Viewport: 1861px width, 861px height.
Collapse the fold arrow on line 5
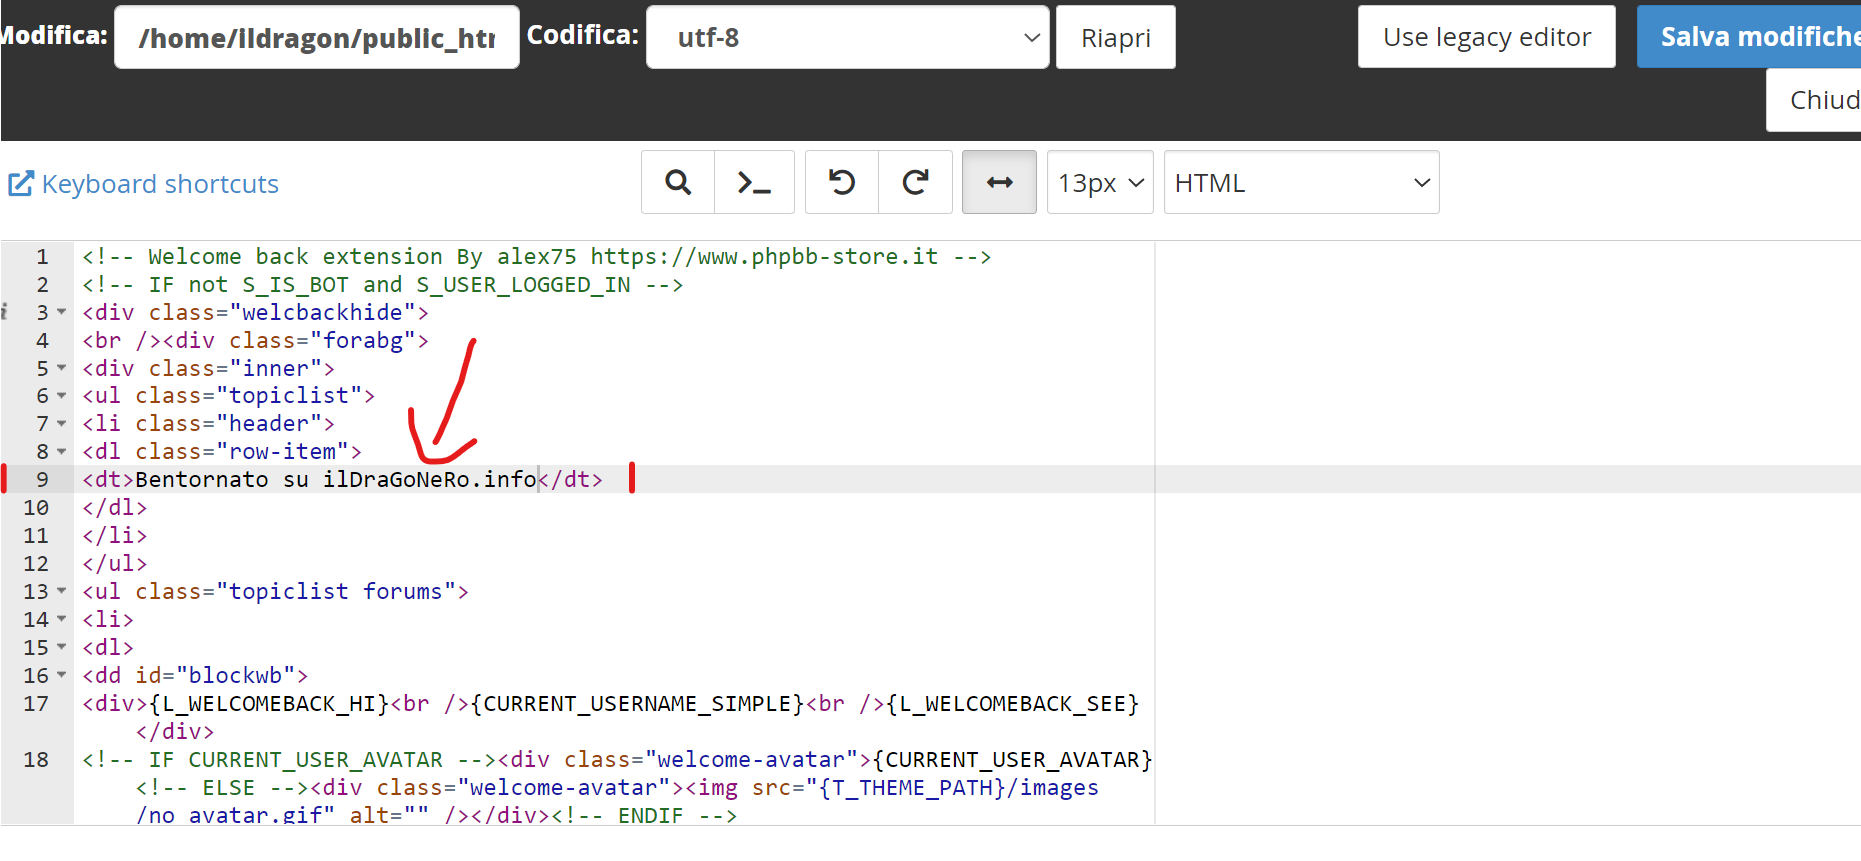pyautogui.click(x=62, y=368)
